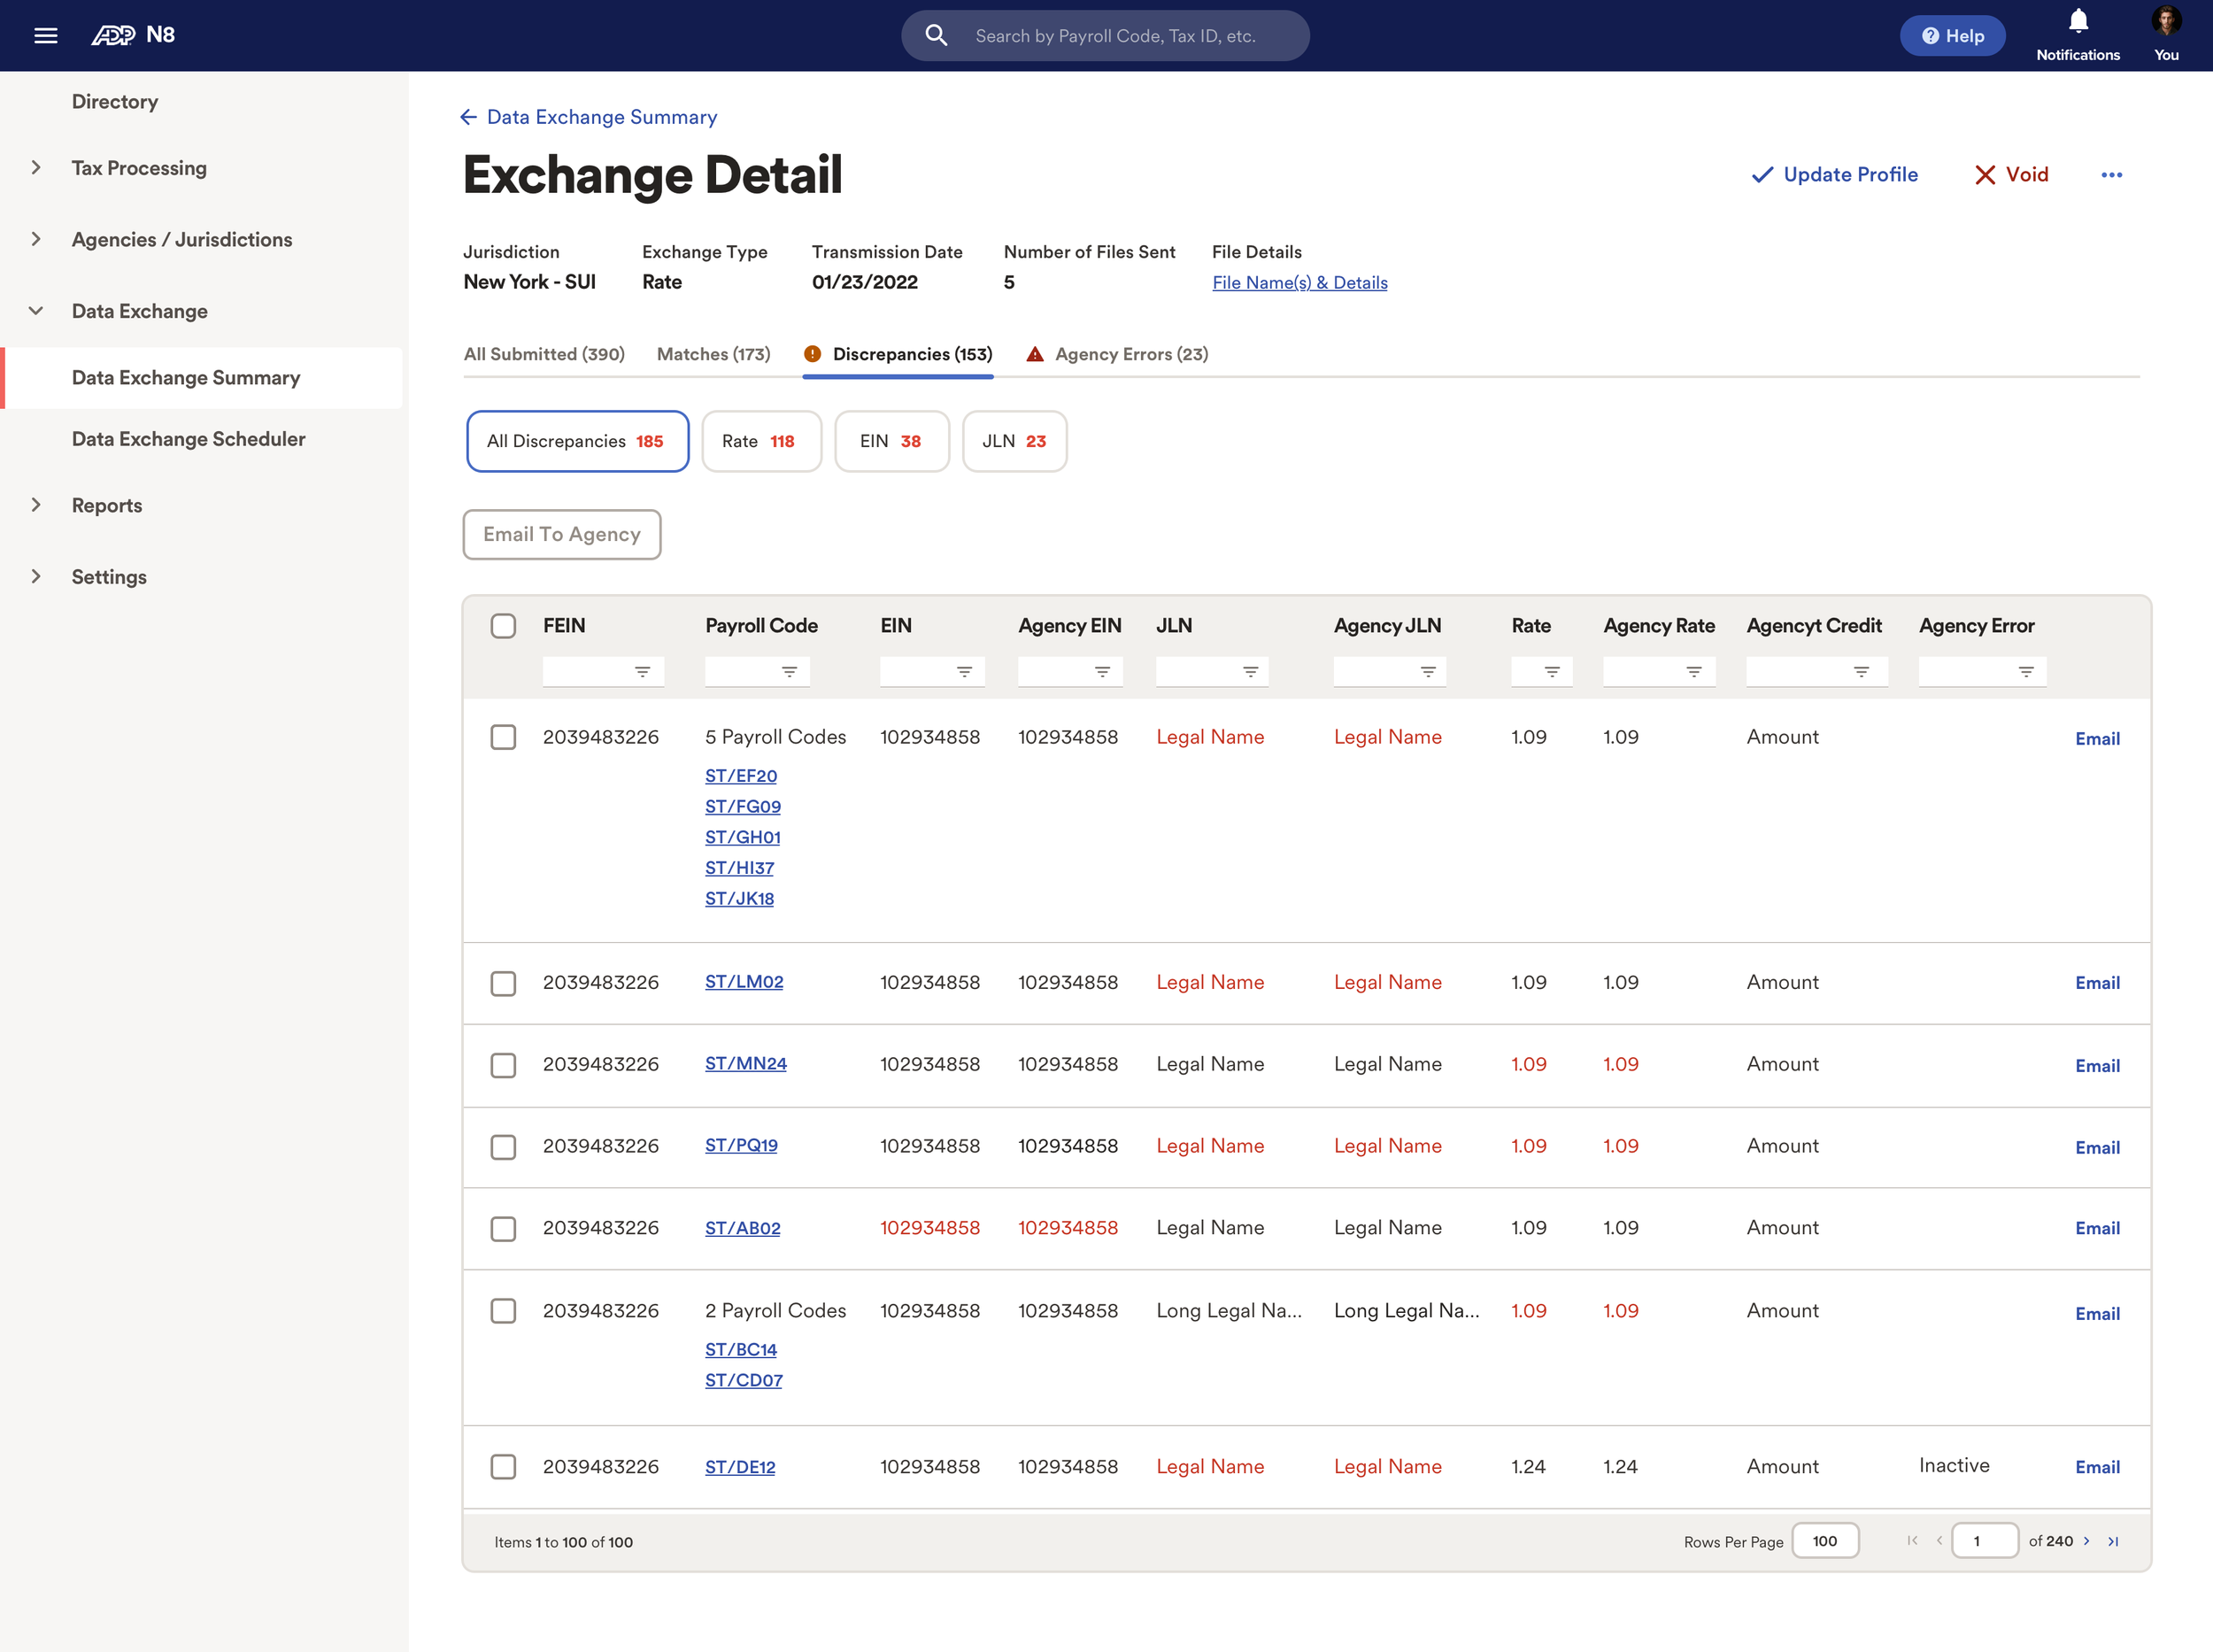
Task: Click the Agency Error column filter icon
Action: click(2025, 672)
